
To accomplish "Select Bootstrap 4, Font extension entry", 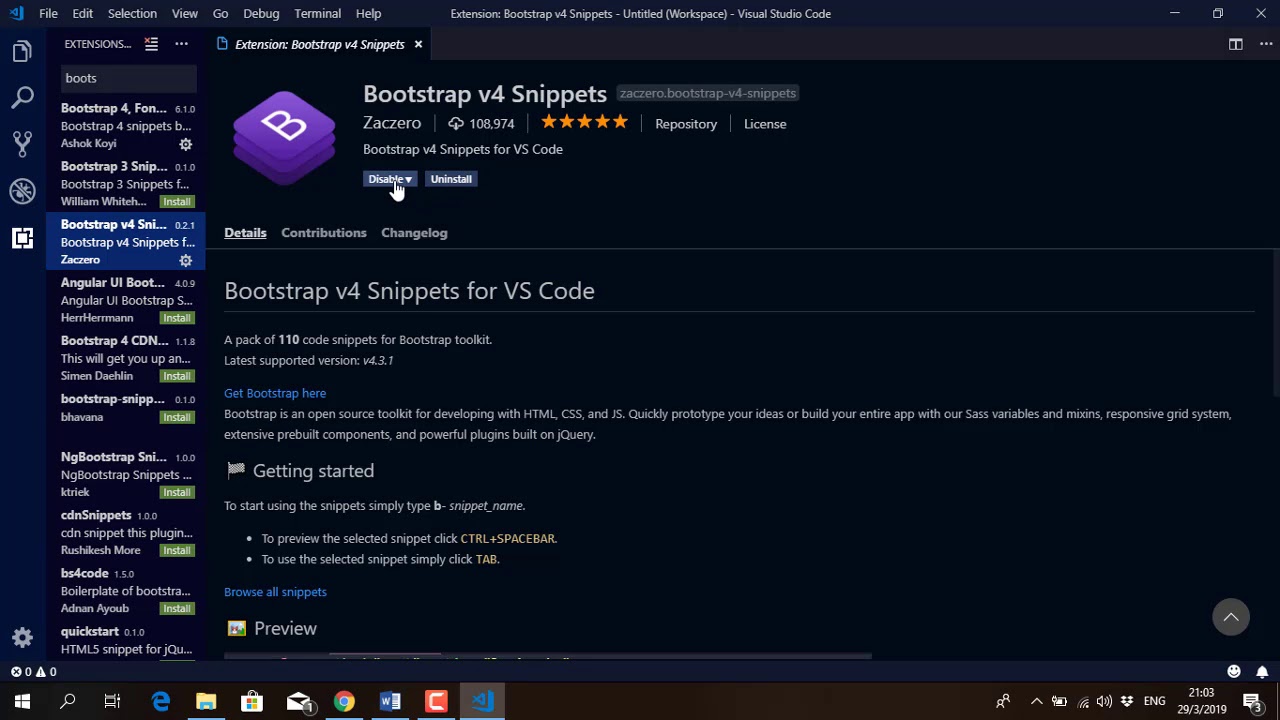I will [x=126, y=125].
